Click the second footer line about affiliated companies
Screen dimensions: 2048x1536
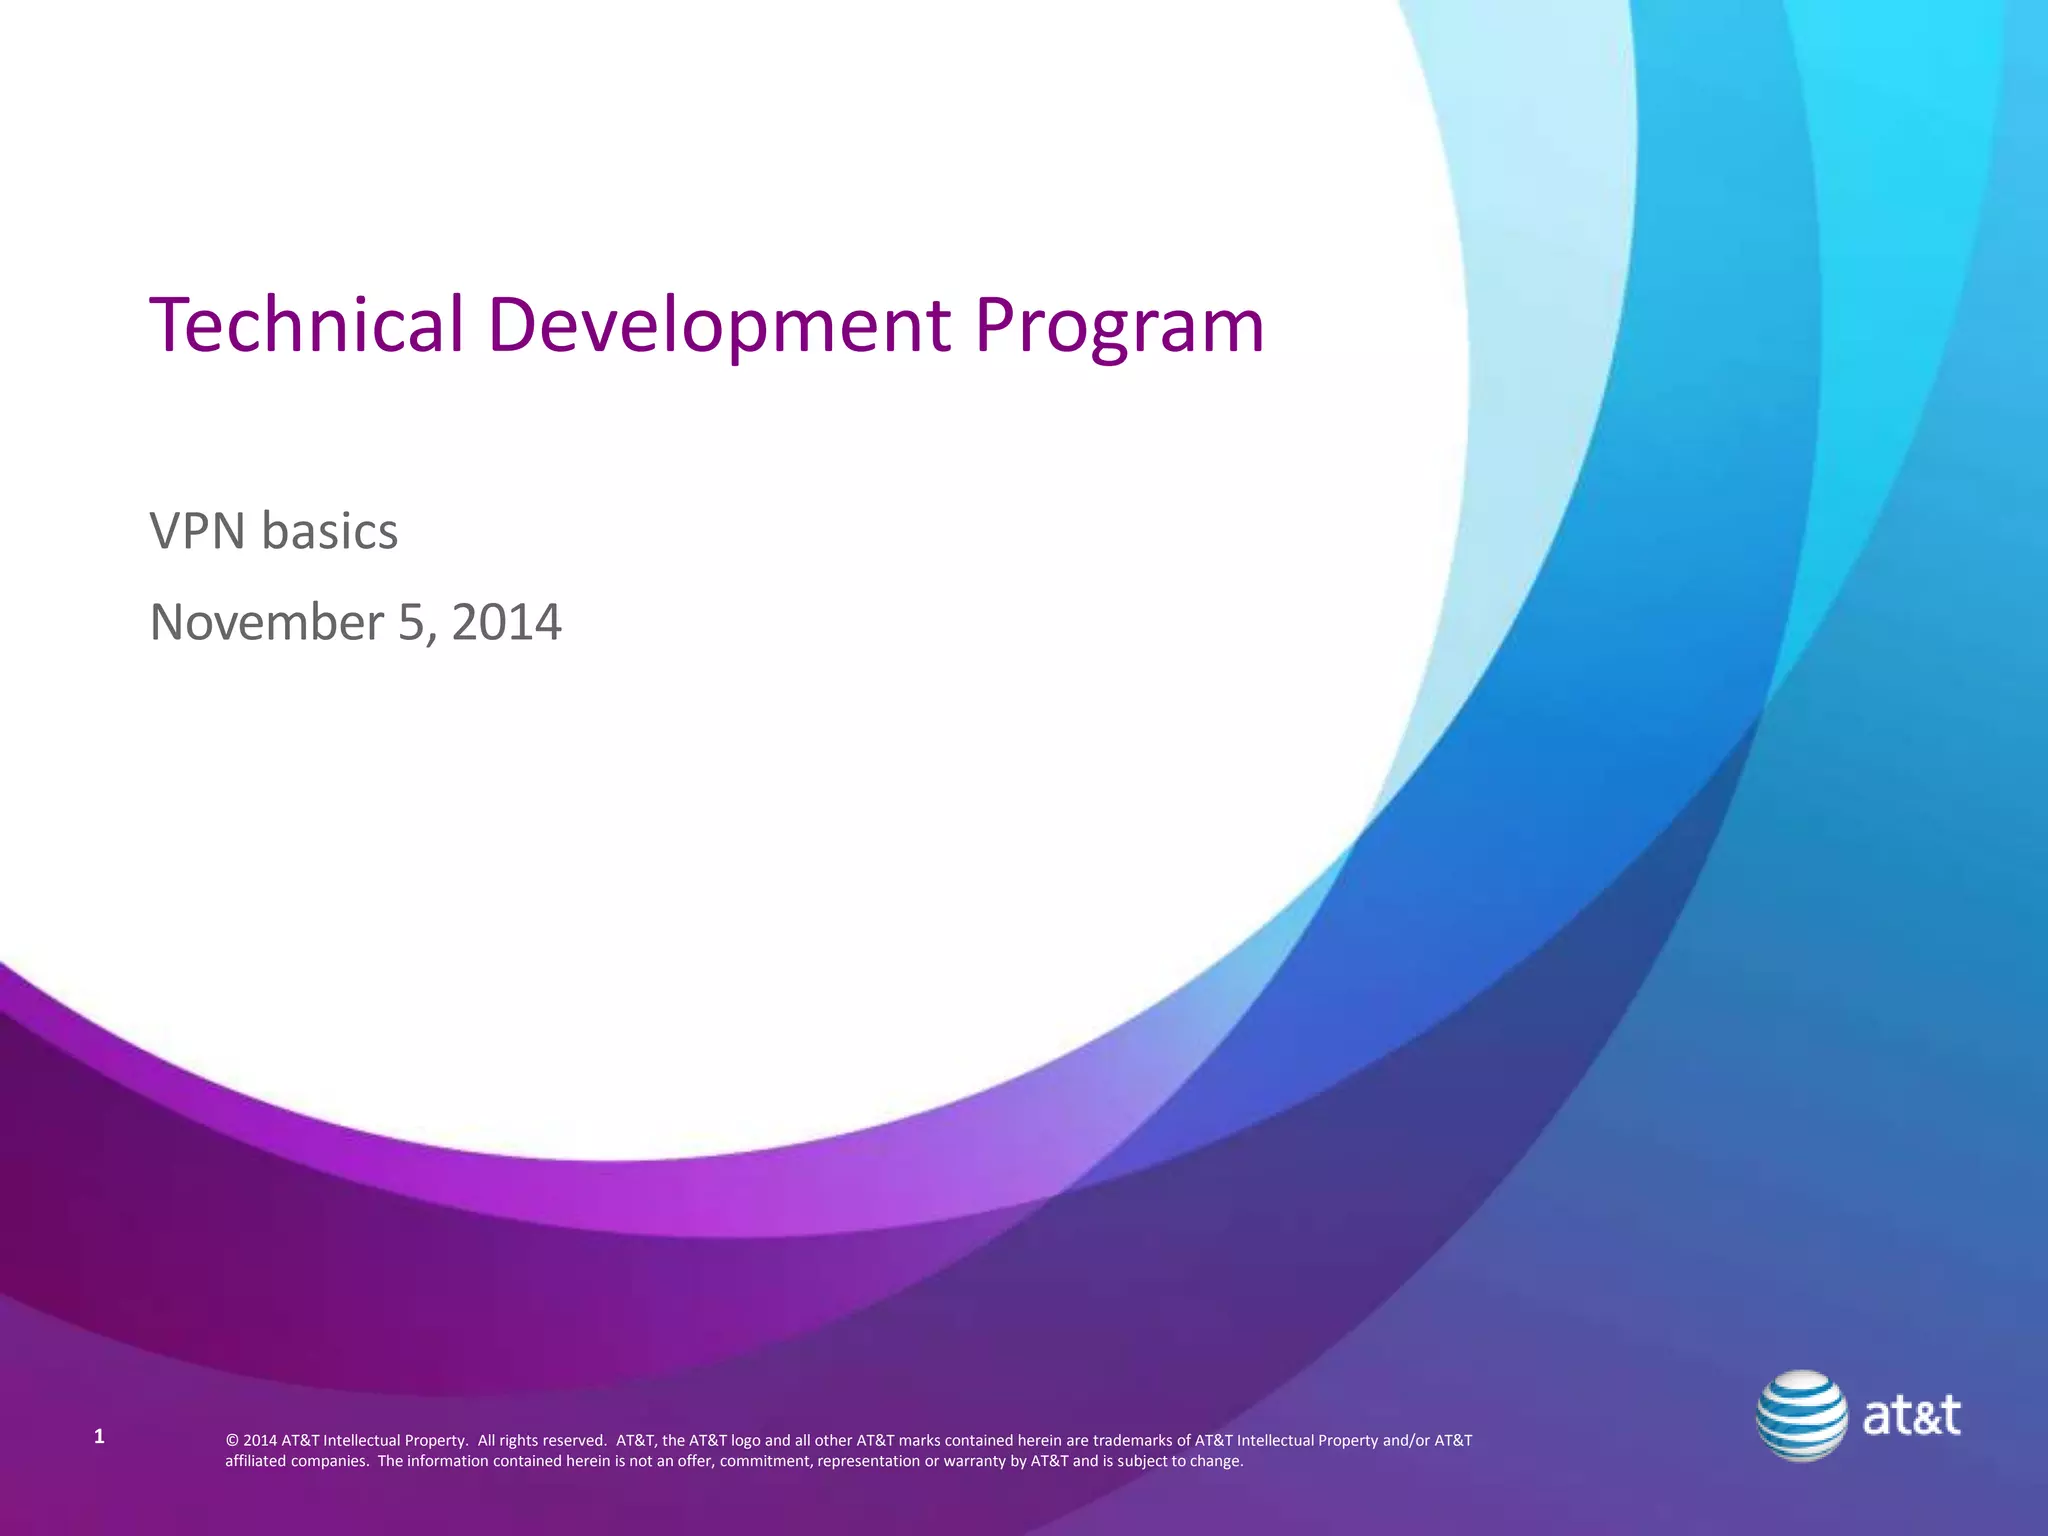[734, 1461]
